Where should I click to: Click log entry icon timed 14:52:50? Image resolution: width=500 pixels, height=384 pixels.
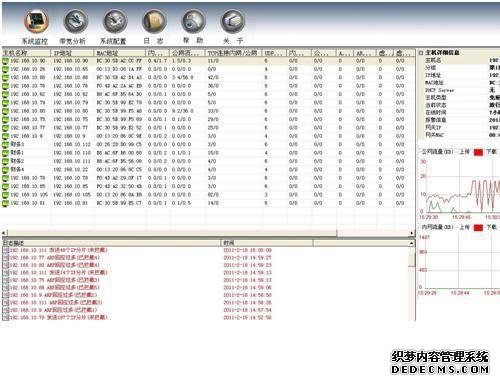[x=5, y=318]
